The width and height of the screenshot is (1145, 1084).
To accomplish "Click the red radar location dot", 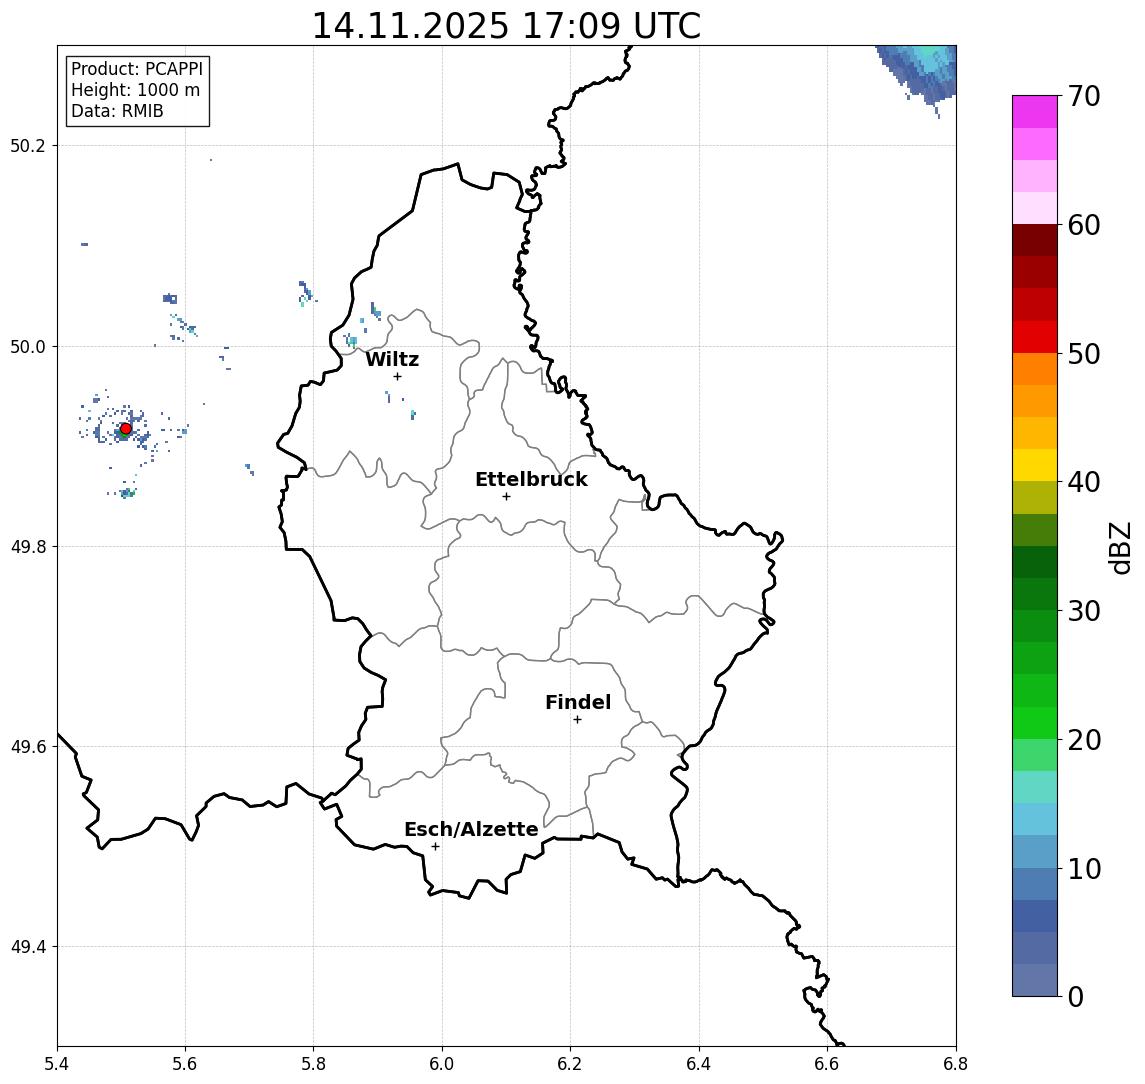I will tap(125, 429).
